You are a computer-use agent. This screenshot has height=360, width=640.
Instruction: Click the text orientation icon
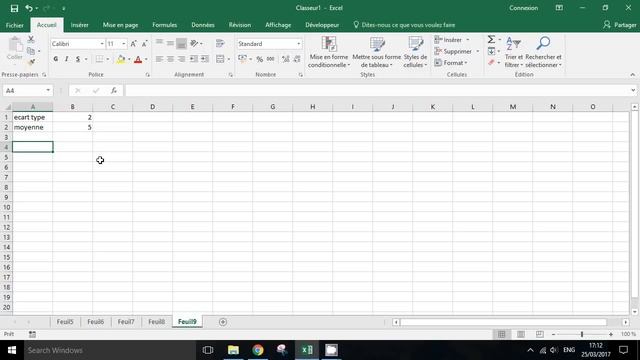[x=194, y=43]
